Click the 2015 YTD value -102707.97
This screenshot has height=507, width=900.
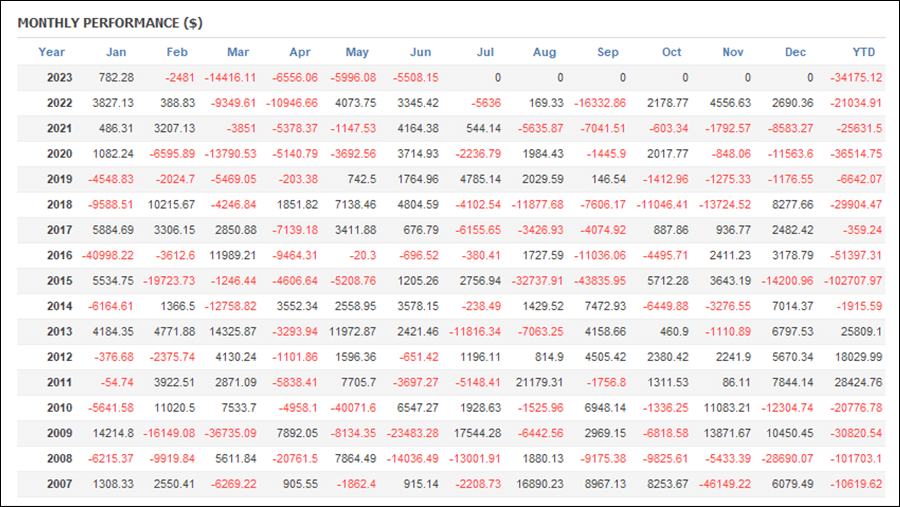(853, 281)
